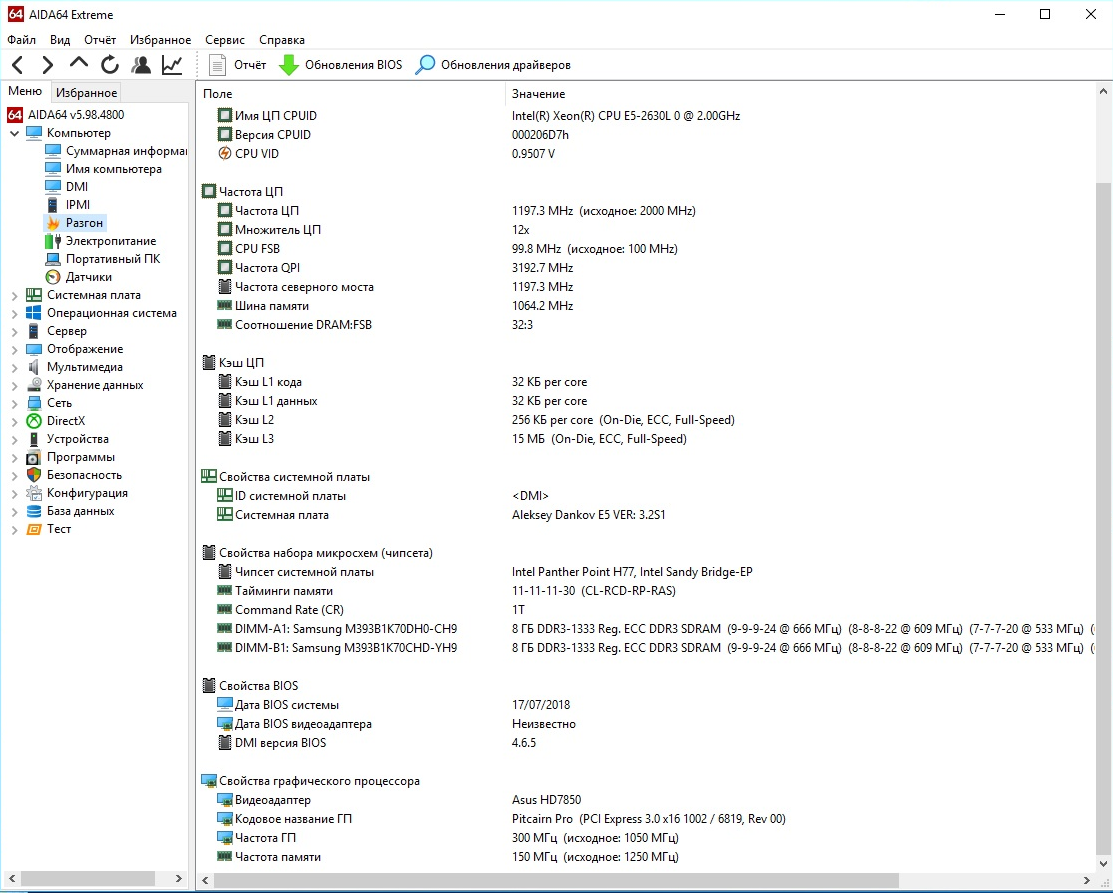Expand the Системная плата tree node

coord(14,295)
